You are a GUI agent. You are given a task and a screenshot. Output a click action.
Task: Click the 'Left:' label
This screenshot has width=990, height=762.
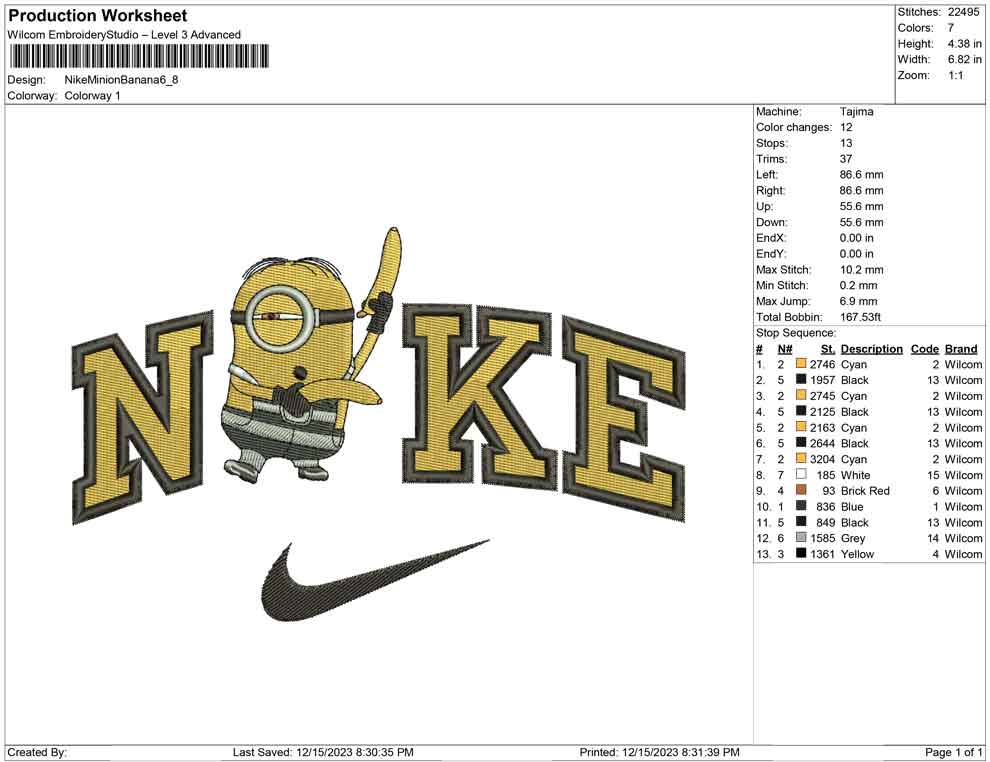coord(767,175)
